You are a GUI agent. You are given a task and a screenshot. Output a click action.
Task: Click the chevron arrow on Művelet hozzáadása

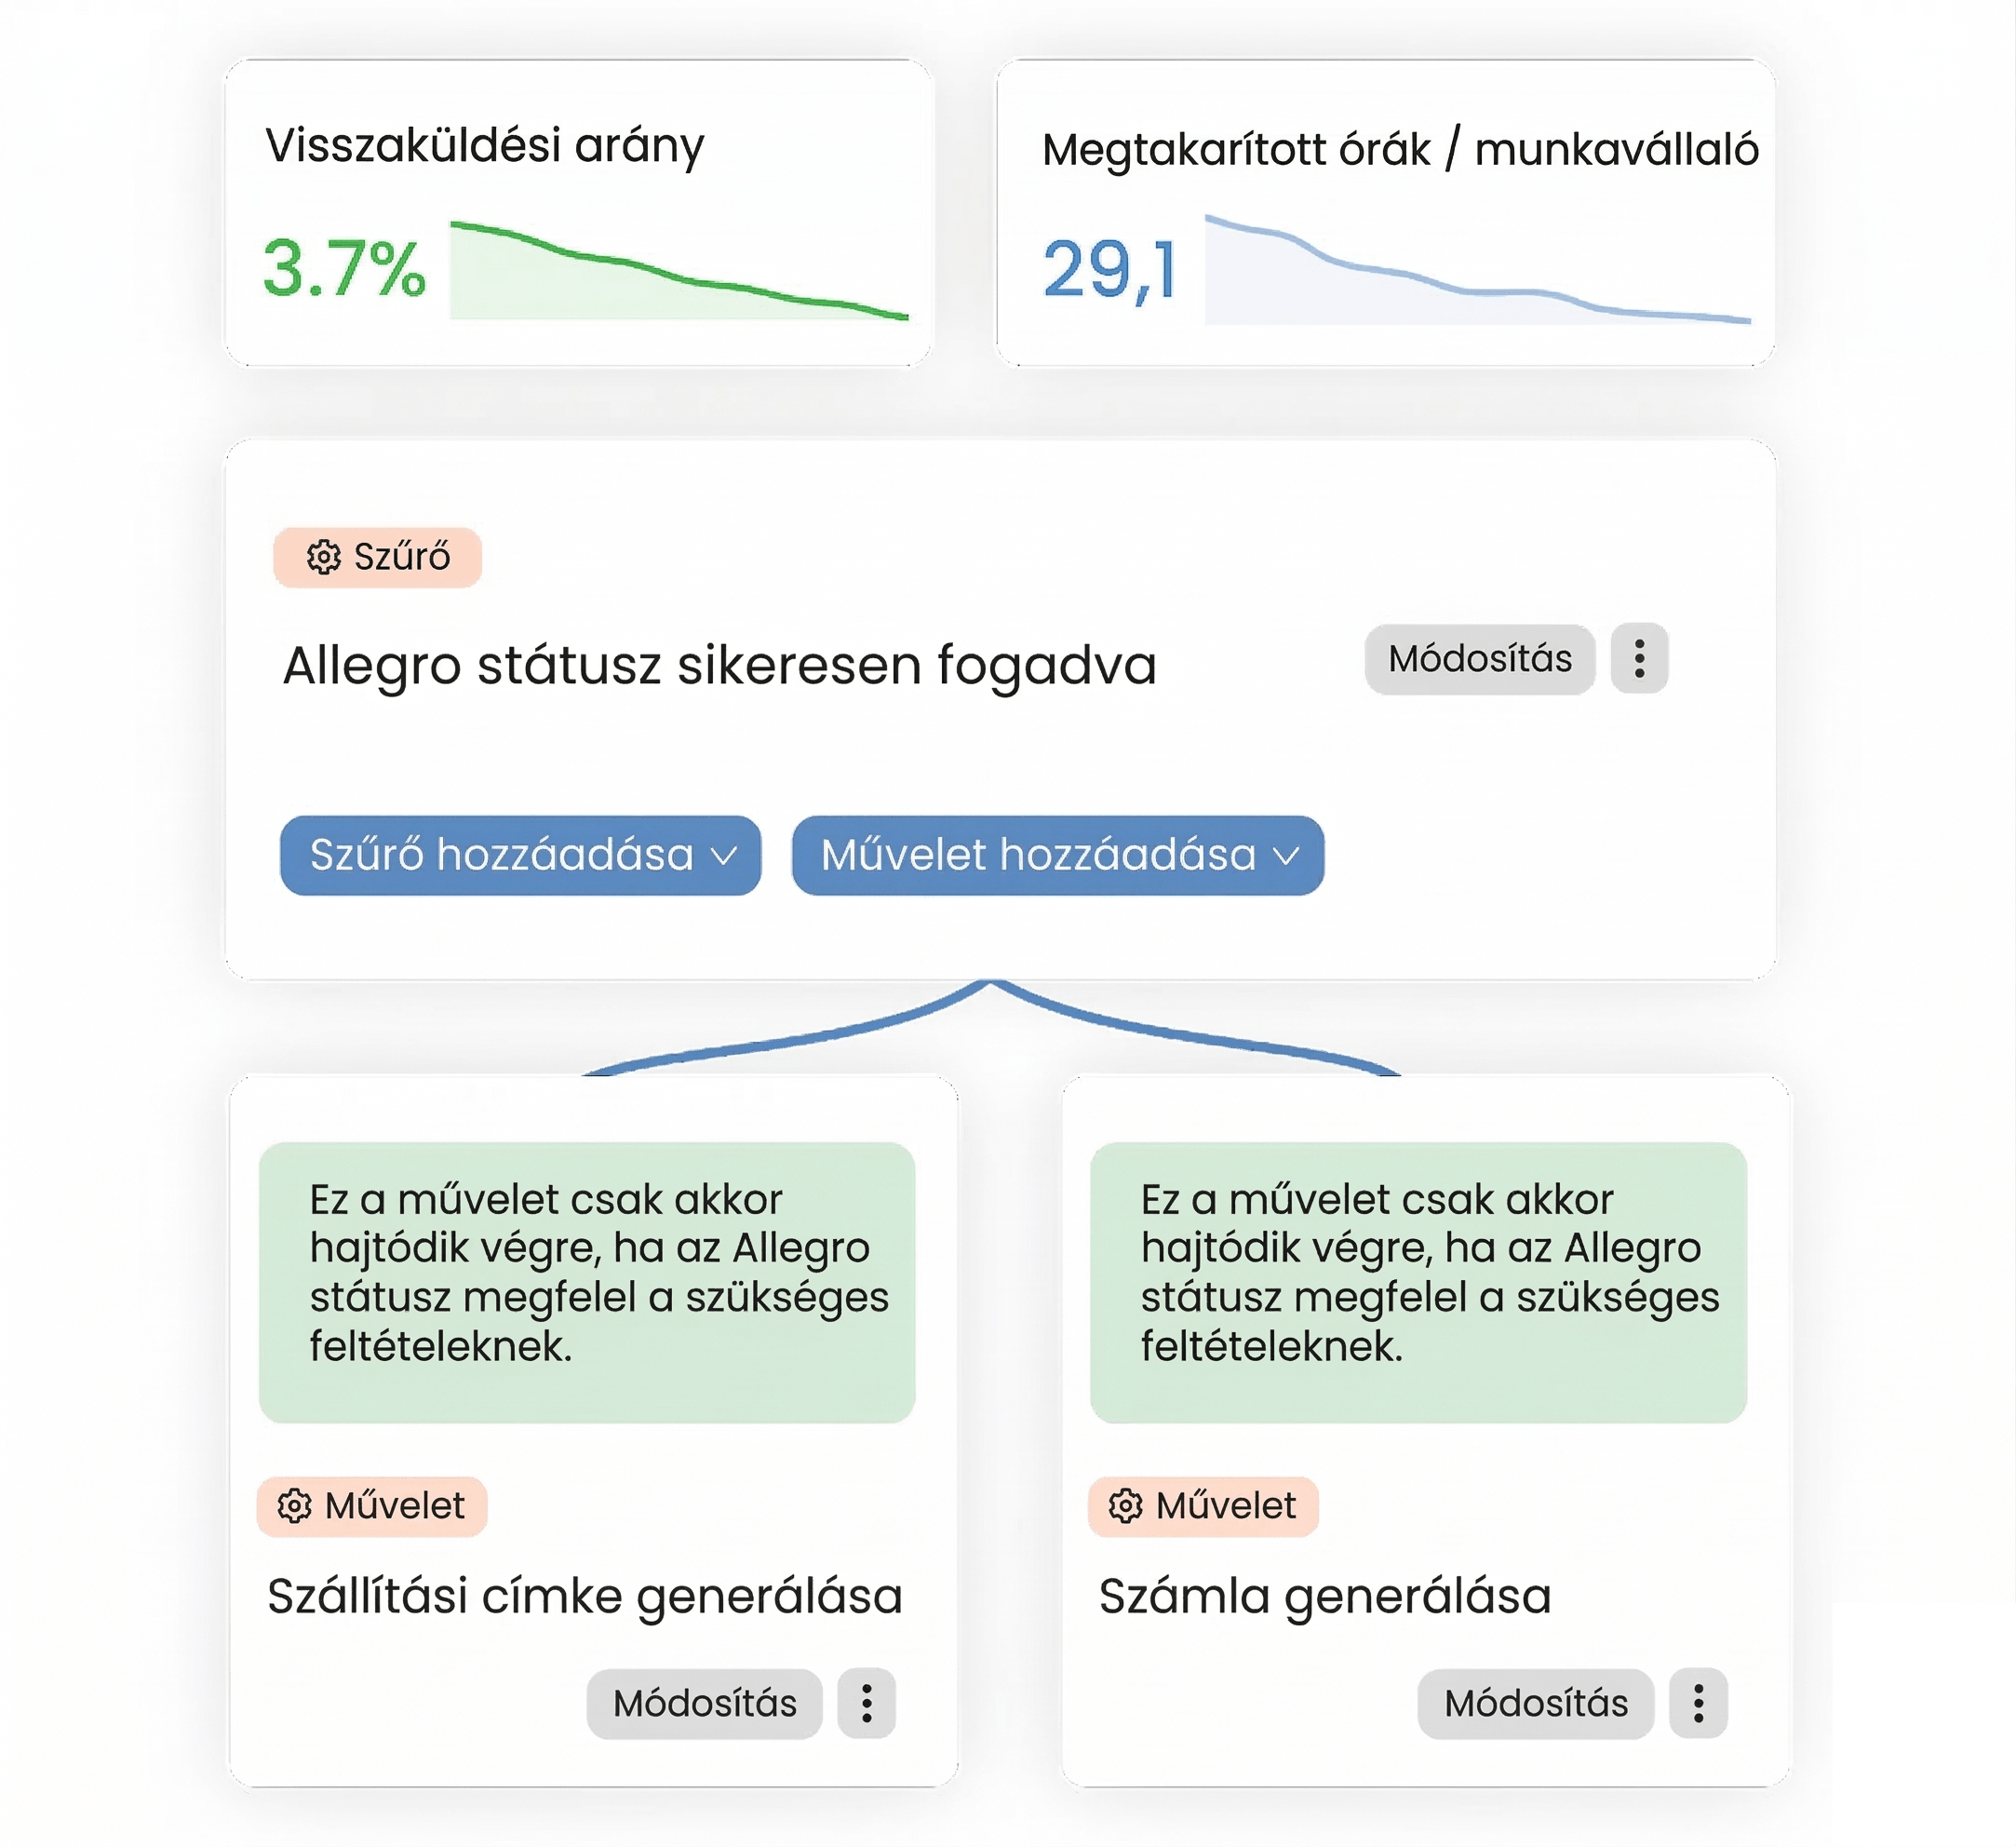tap(1286, 856)
